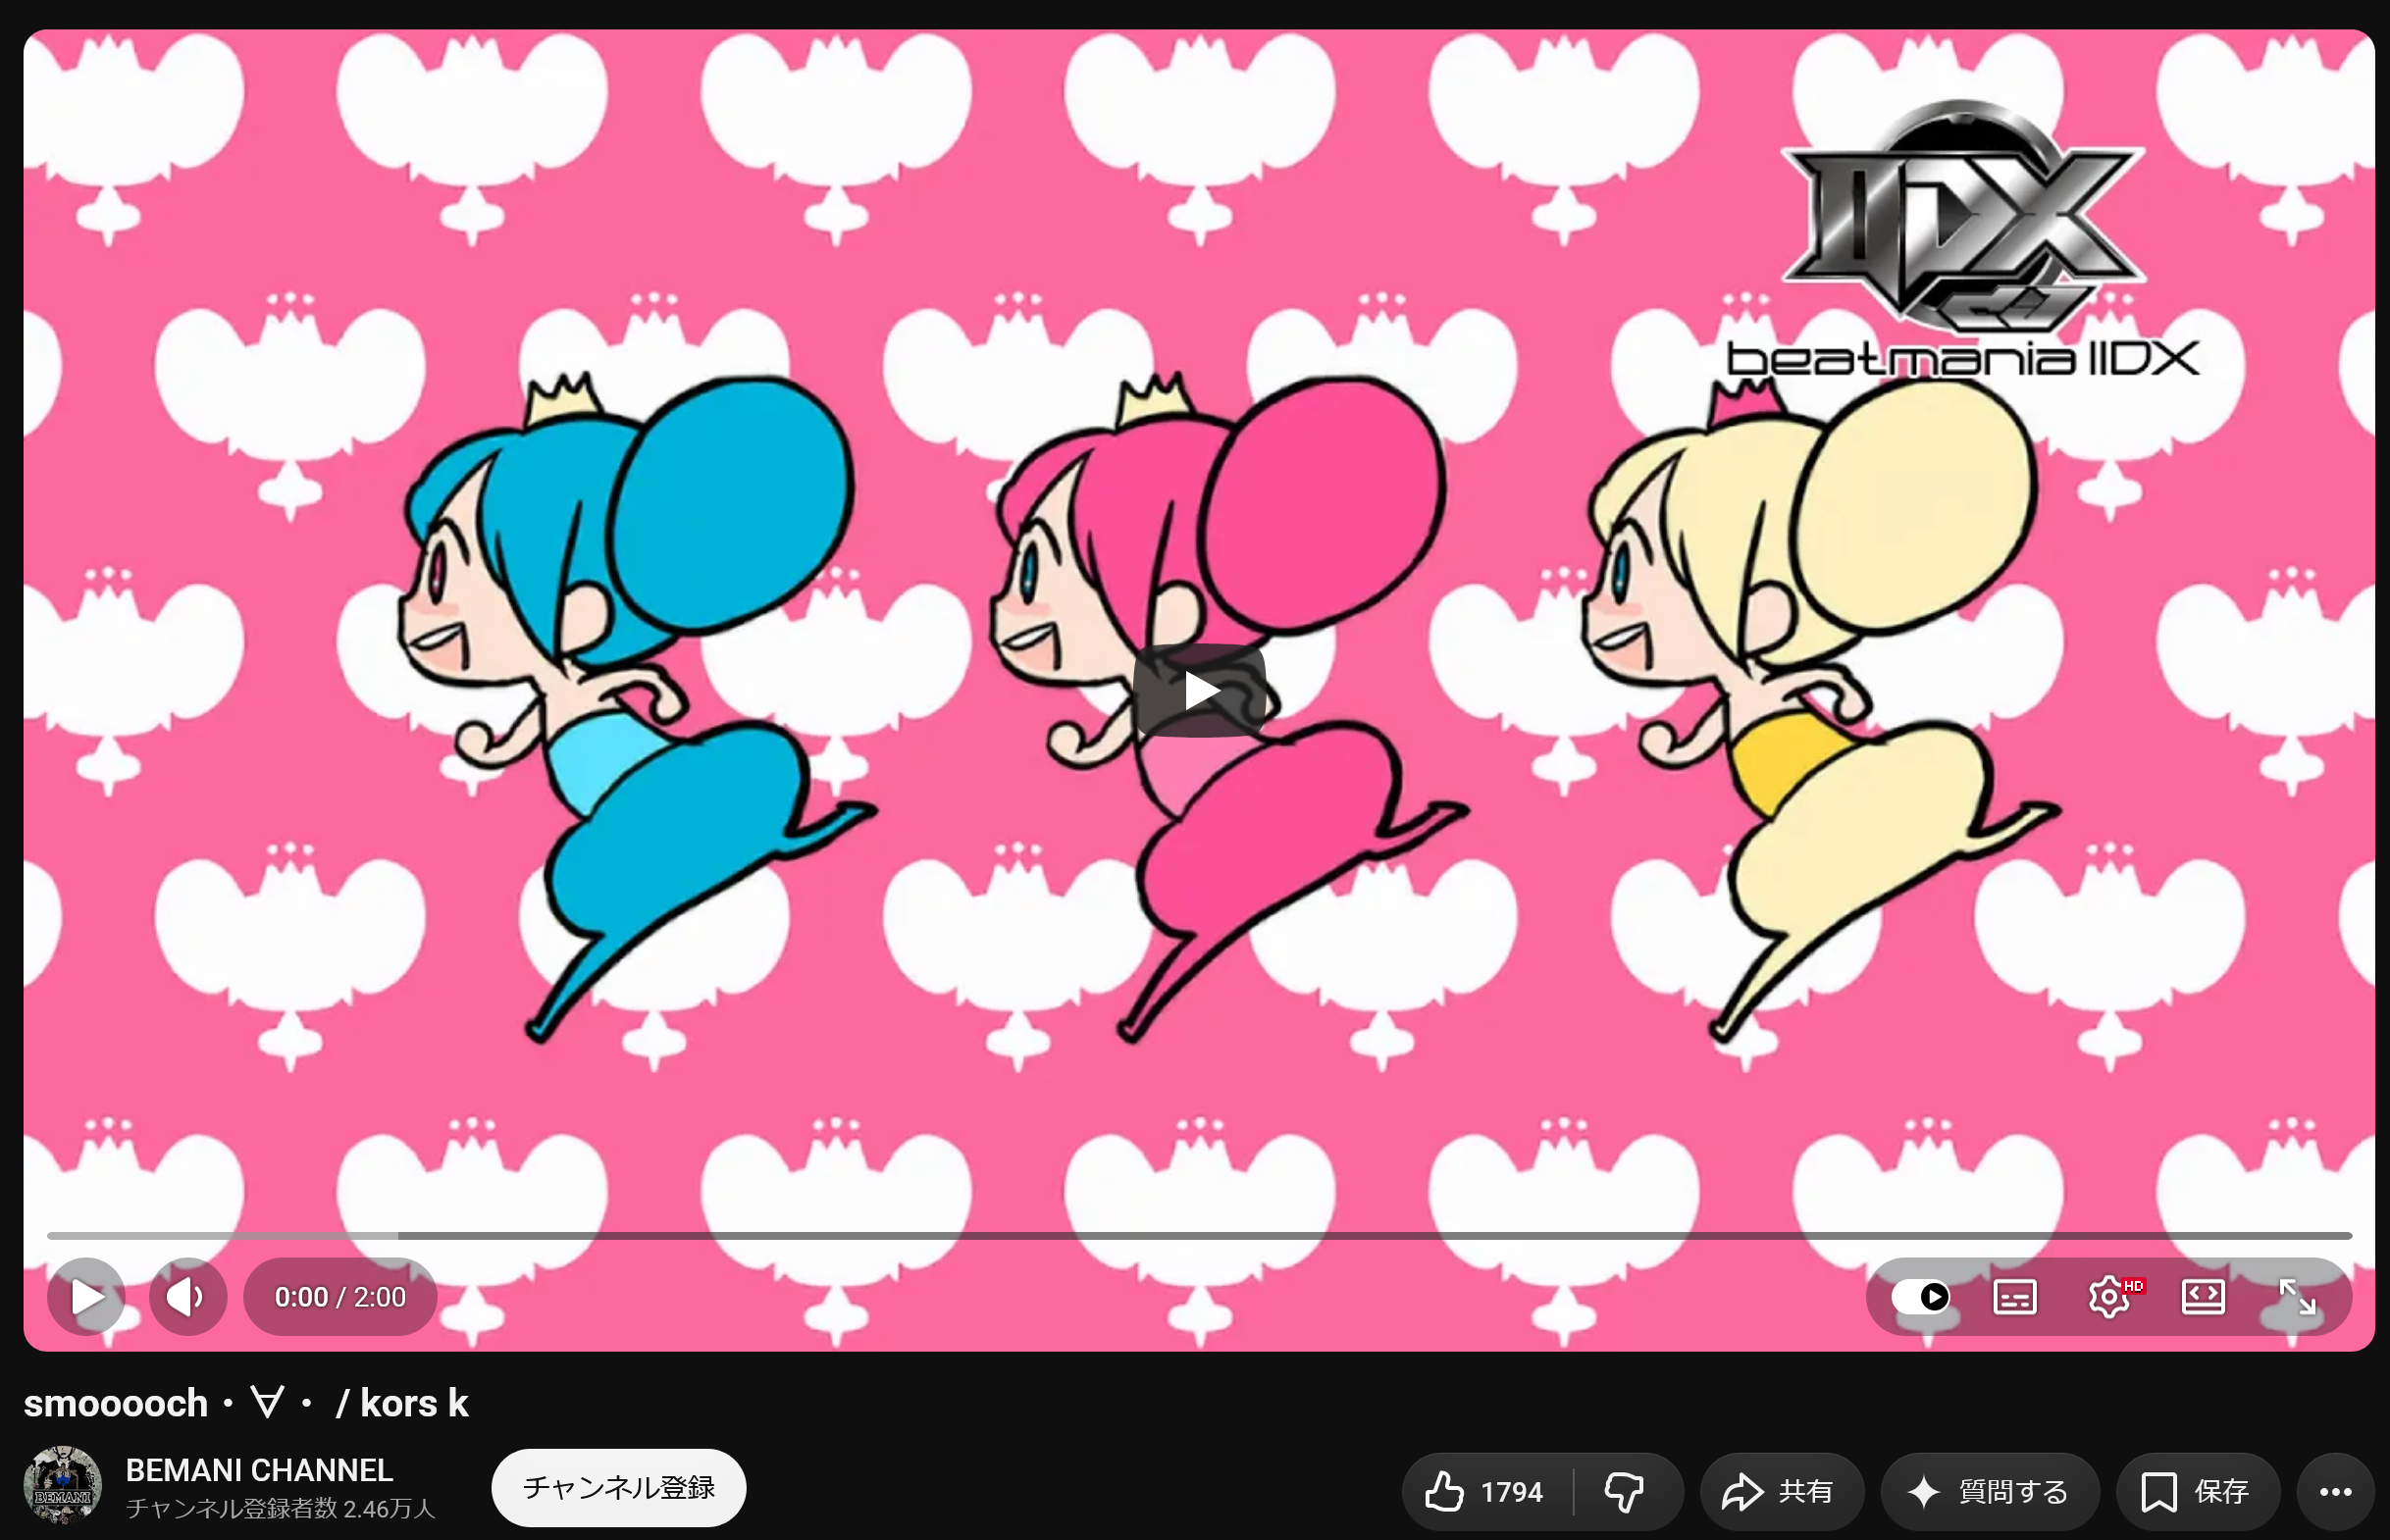Seek using the video progress bar

(1199, 1236)
